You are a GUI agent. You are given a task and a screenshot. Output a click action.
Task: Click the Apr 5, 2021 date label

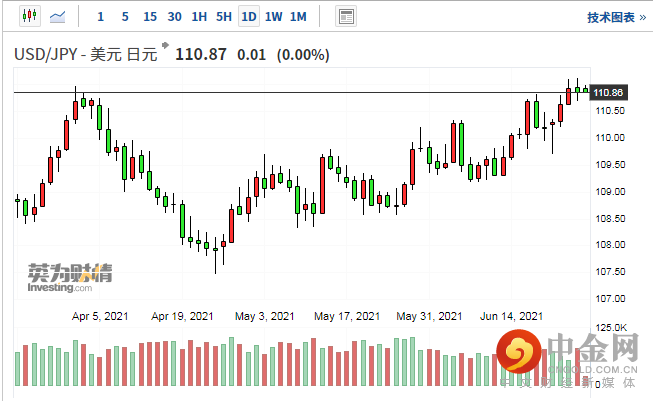[x=100, y=316]
